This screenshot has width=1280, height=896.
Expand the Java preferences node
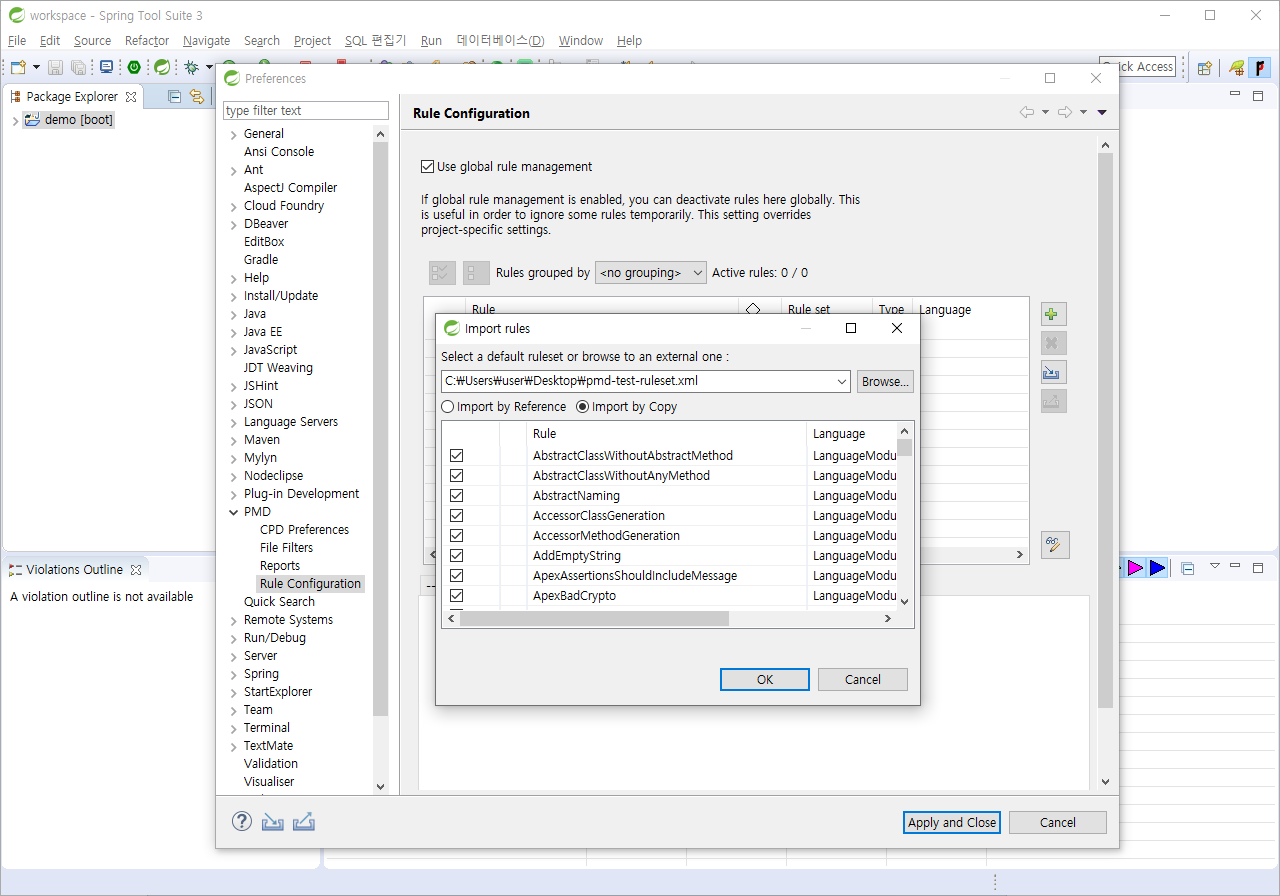point(233,314)
